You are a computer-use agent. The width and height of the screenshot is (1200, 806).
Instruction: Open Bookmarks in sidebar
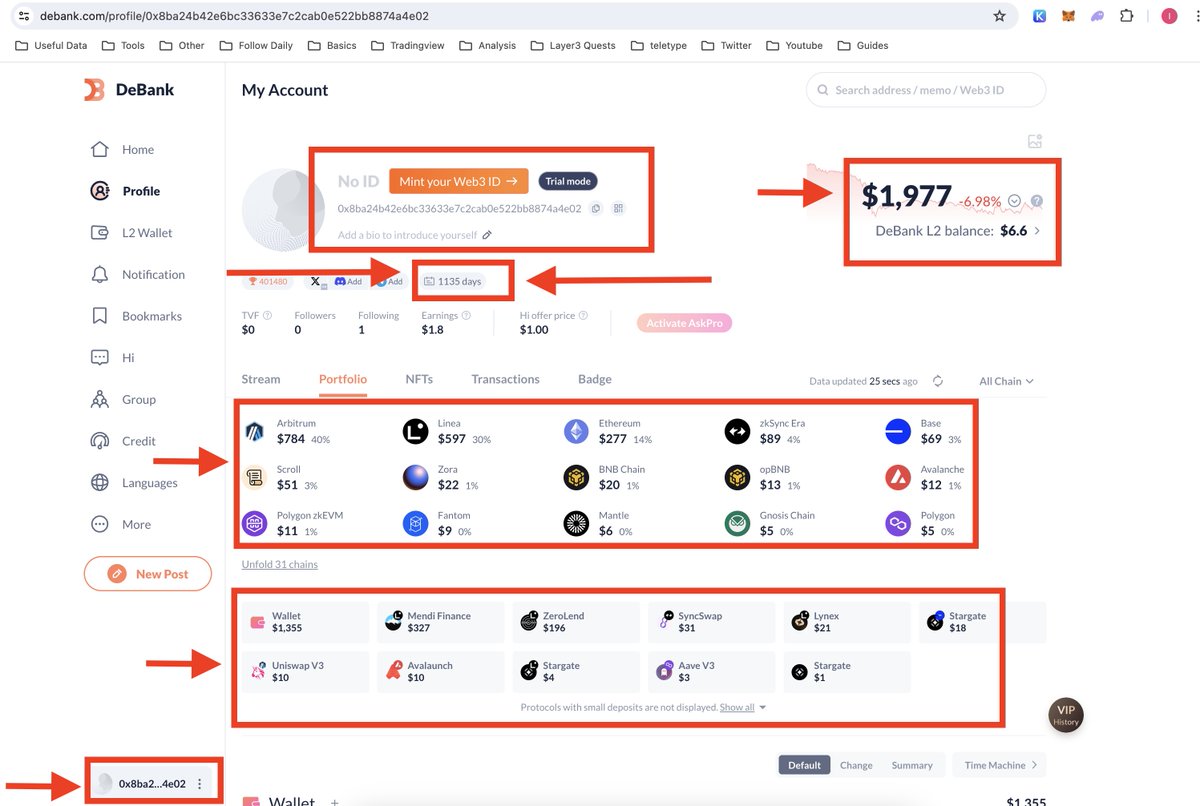coord(136,316)
